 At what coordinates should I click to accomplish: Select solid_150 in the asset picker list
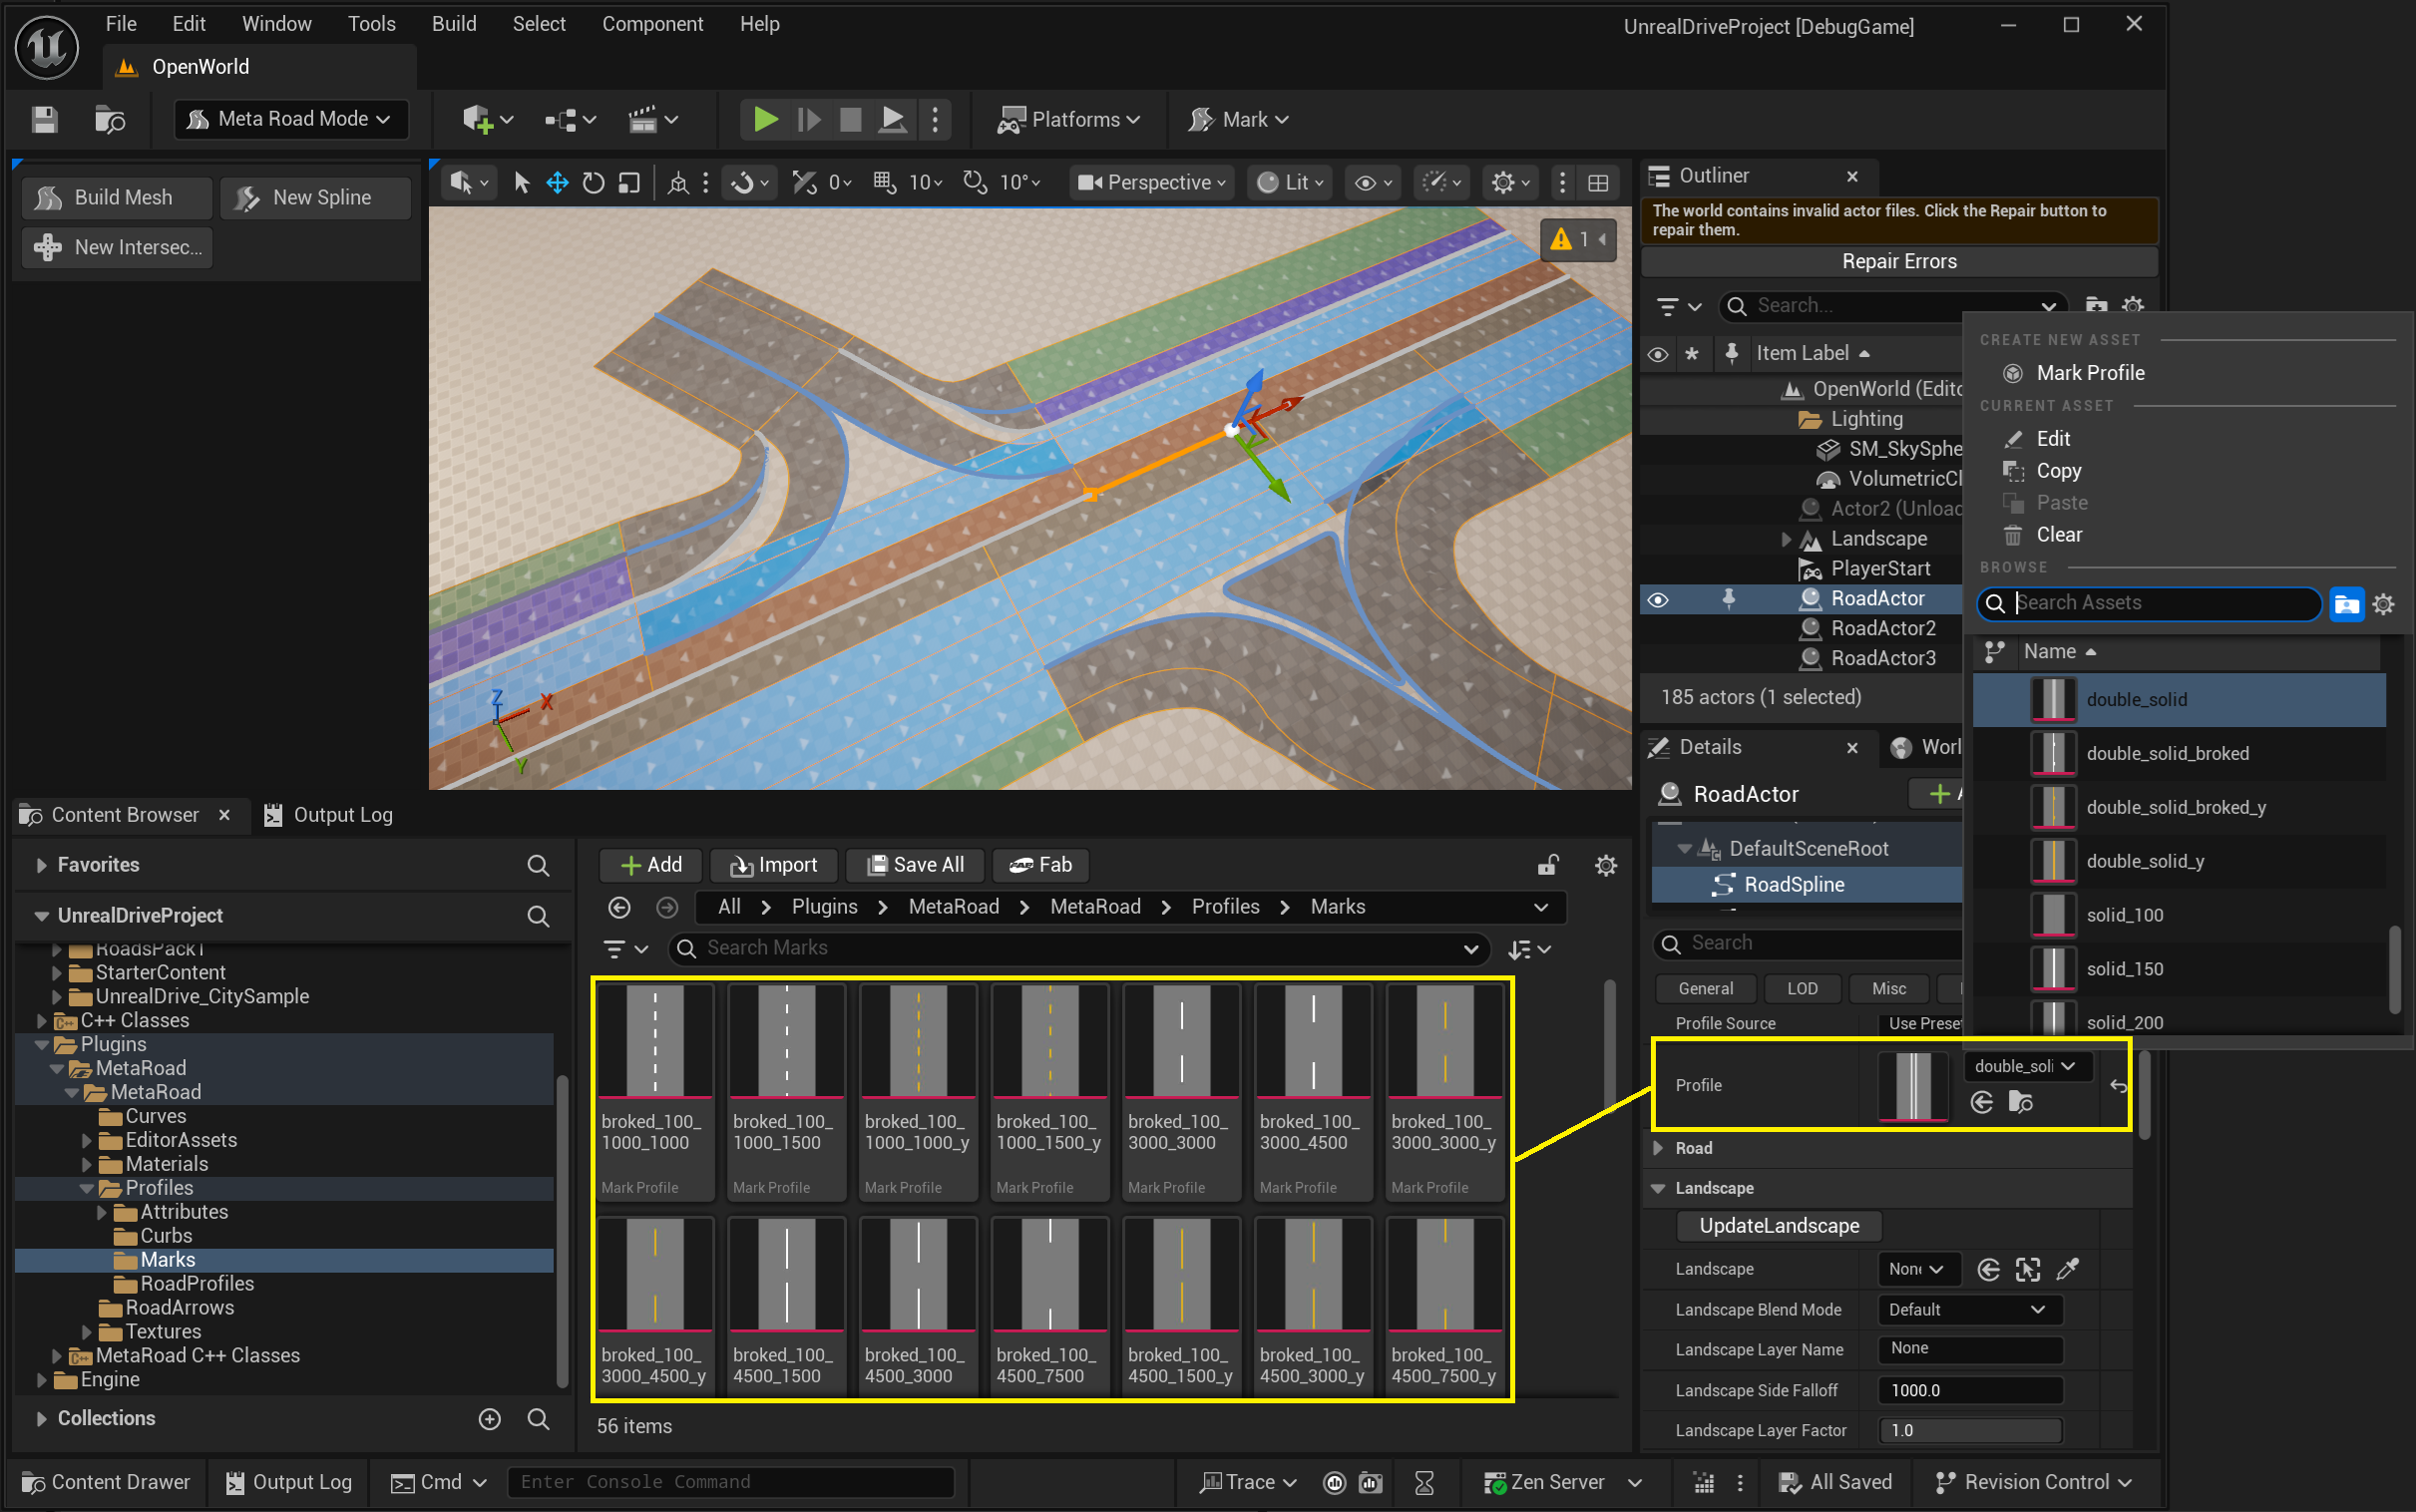coord(2179,969)
